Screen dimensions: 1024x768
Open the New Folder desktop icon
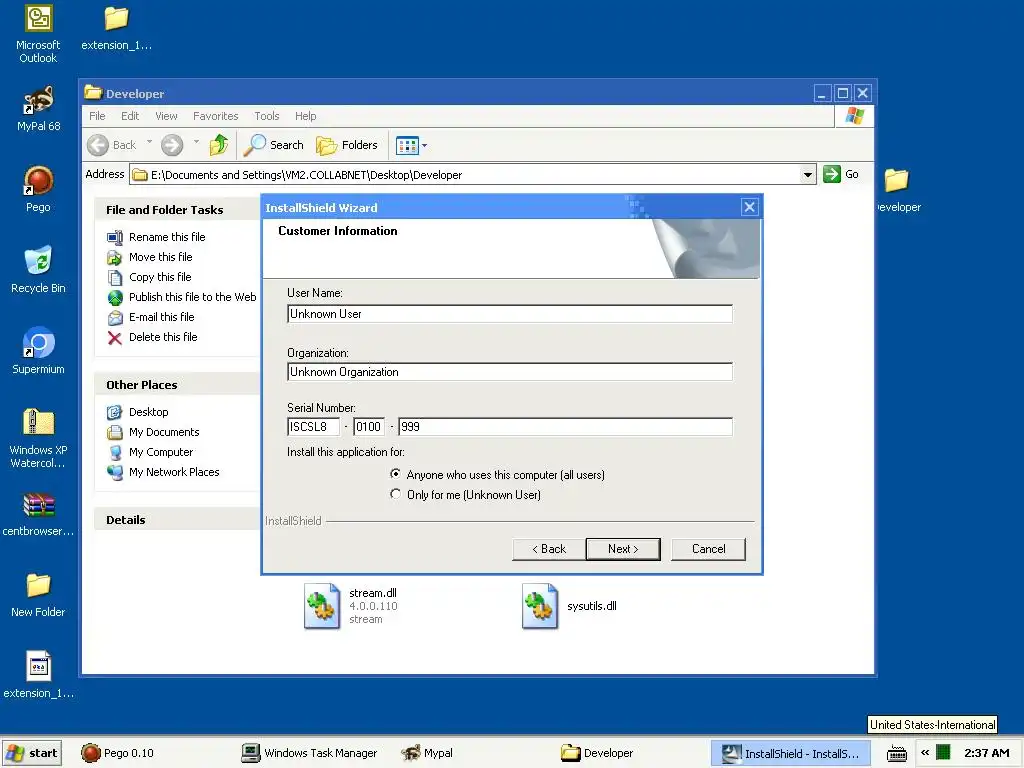pyautogui.click(x=38, y=595)
